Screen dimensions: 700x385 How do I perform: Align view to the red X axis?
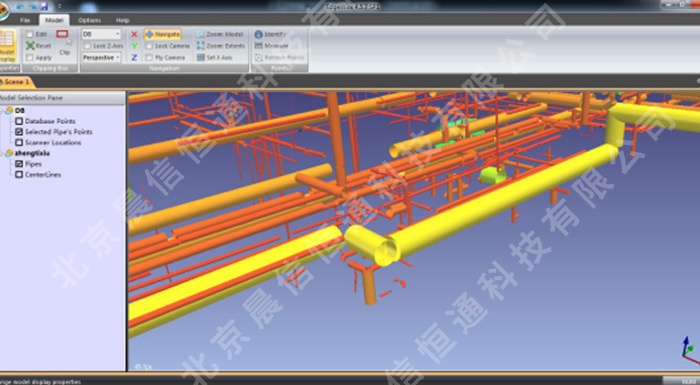[x=134, y=34]
